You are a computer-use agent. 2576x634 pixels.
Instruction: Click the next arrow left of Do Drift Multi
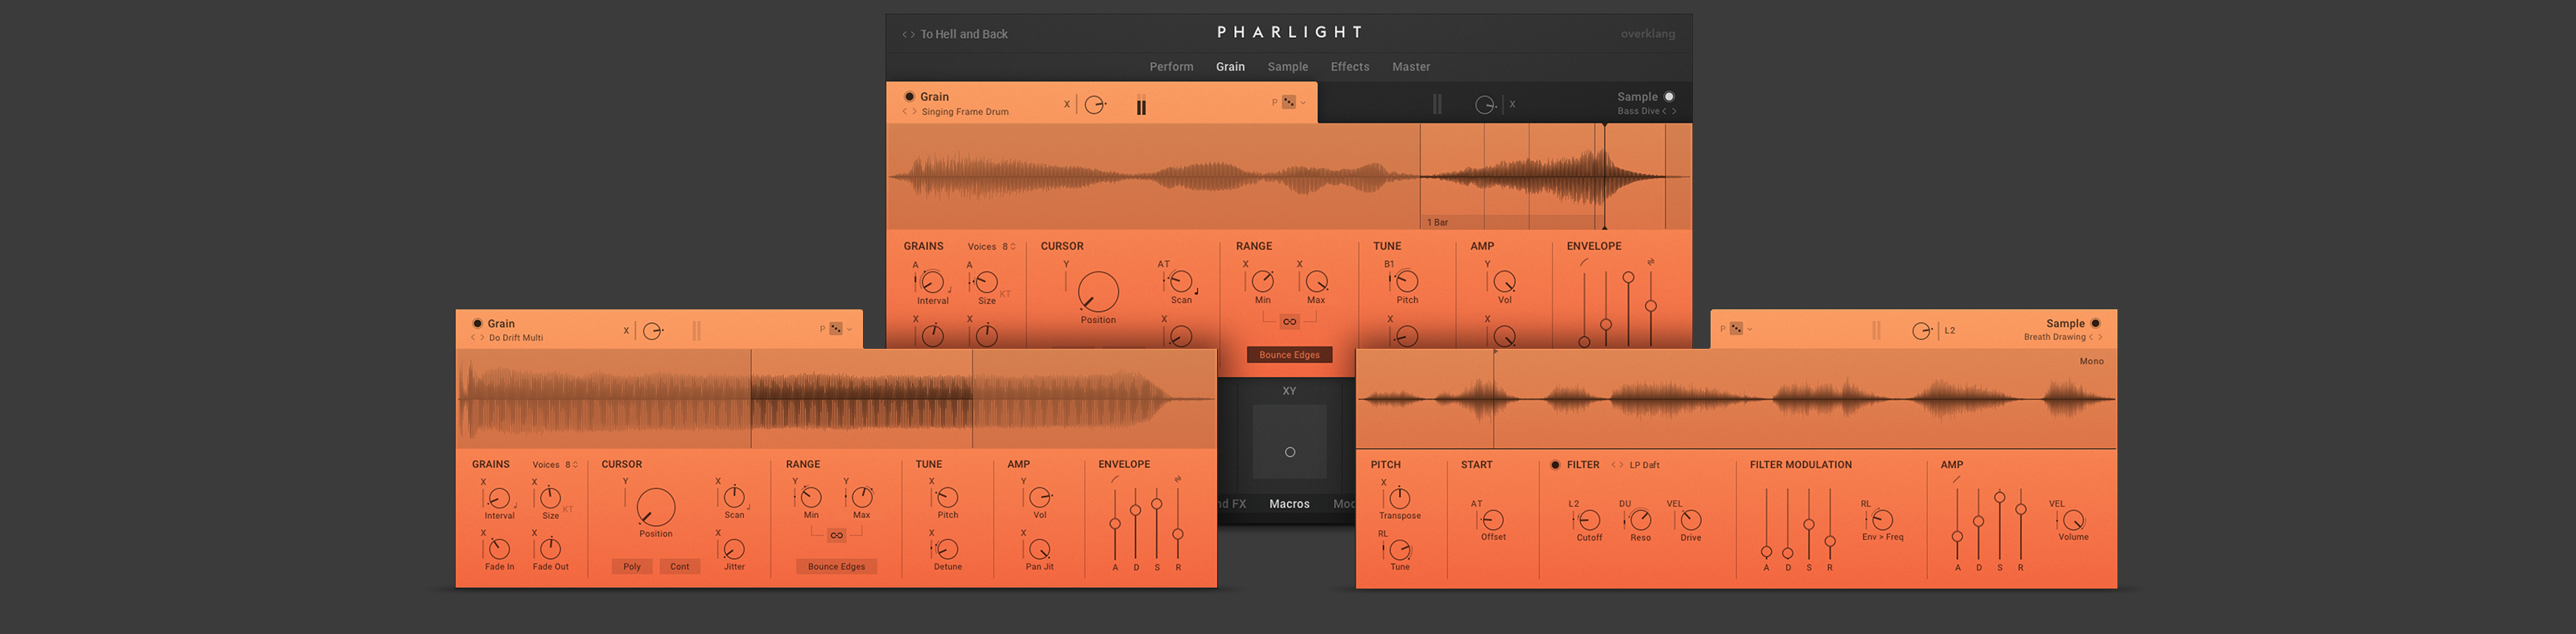482,338
